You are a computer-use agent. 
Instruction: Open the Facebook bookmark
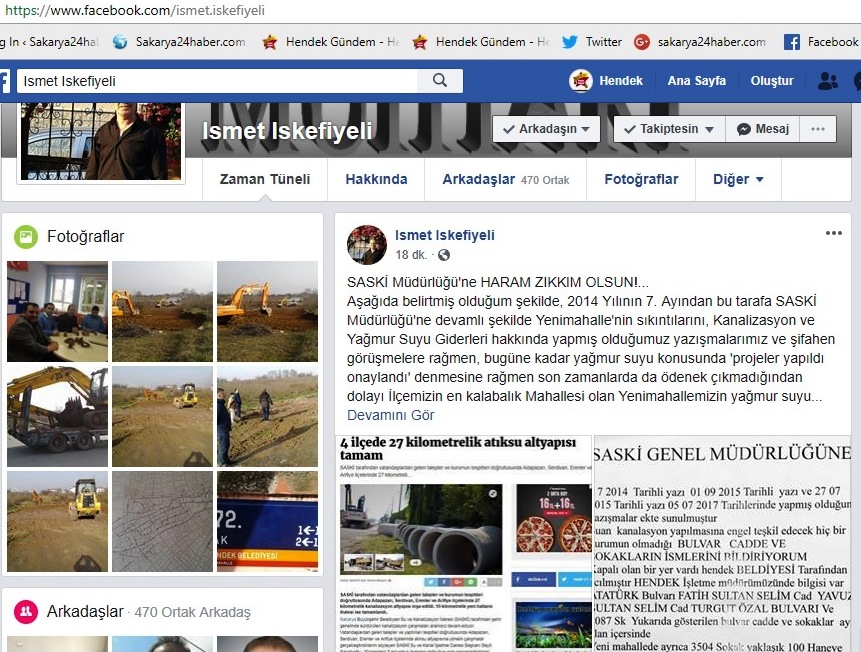click(x=821, y=42)
